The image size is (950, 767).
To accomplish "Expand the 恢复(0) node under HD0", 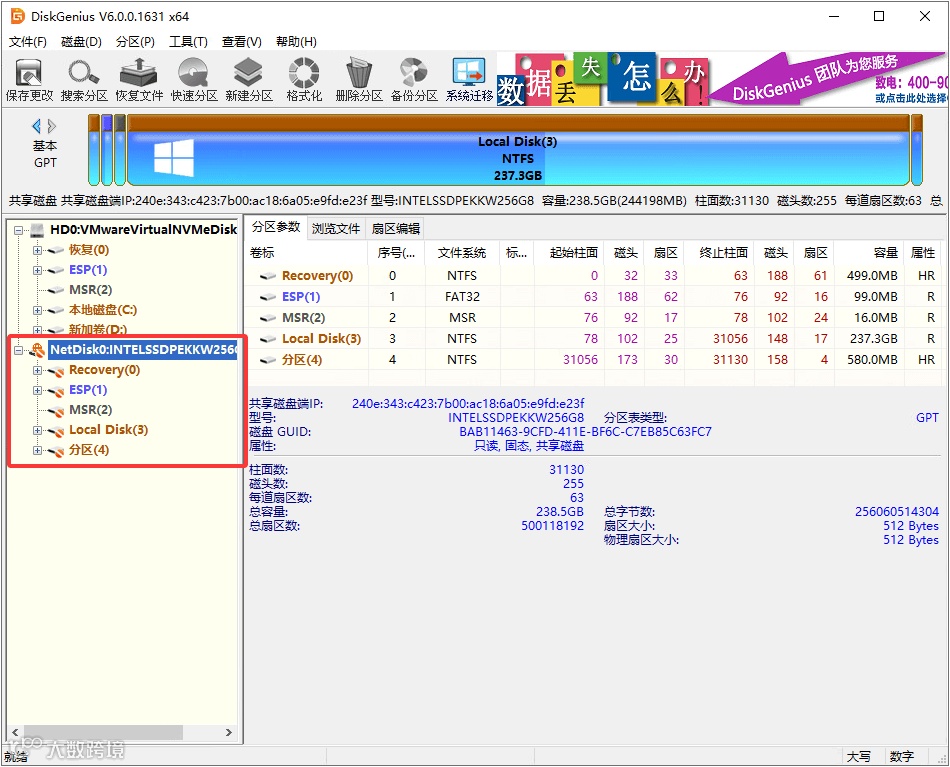I will pos(38,250).
